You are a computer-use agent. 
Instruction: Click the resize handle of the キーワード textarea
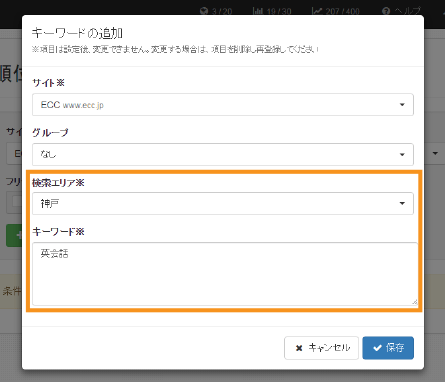[414, 302]
